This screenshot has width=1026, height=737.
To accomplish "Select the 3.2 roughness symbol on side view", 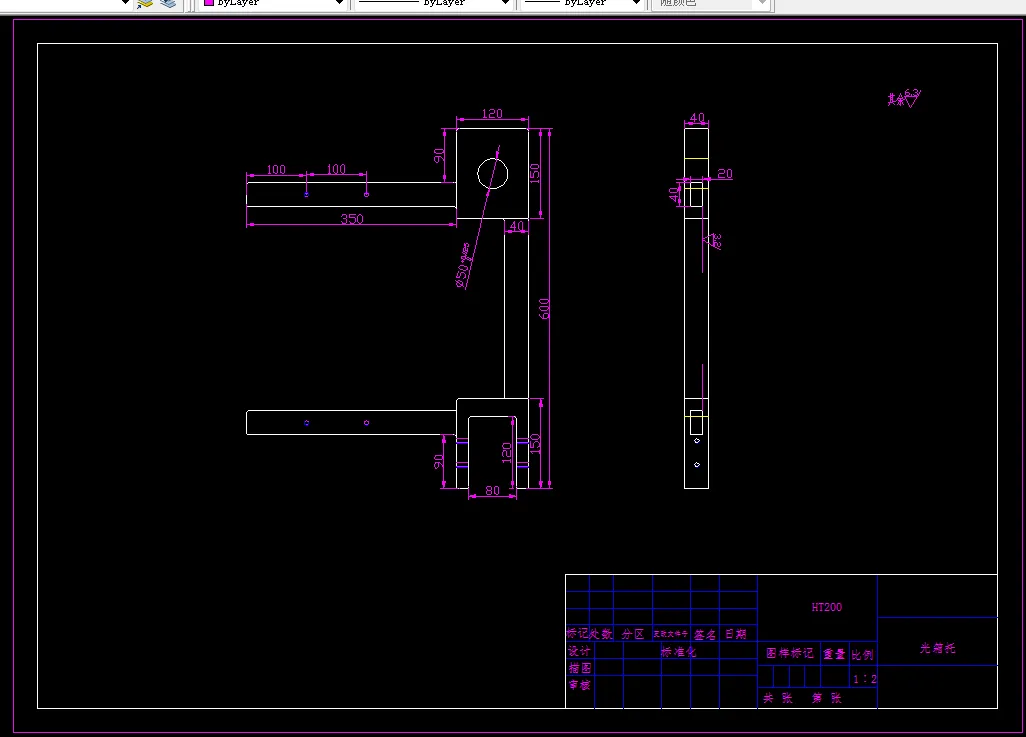I will 713,241.
